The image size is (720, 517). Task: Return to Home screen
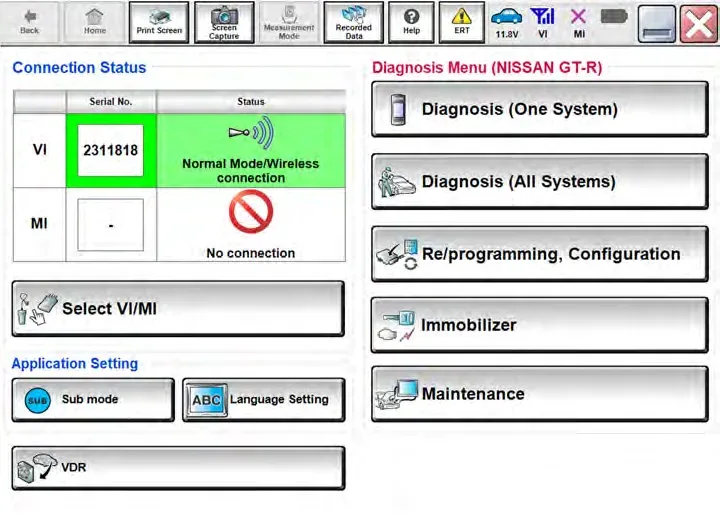pos(95,22)
